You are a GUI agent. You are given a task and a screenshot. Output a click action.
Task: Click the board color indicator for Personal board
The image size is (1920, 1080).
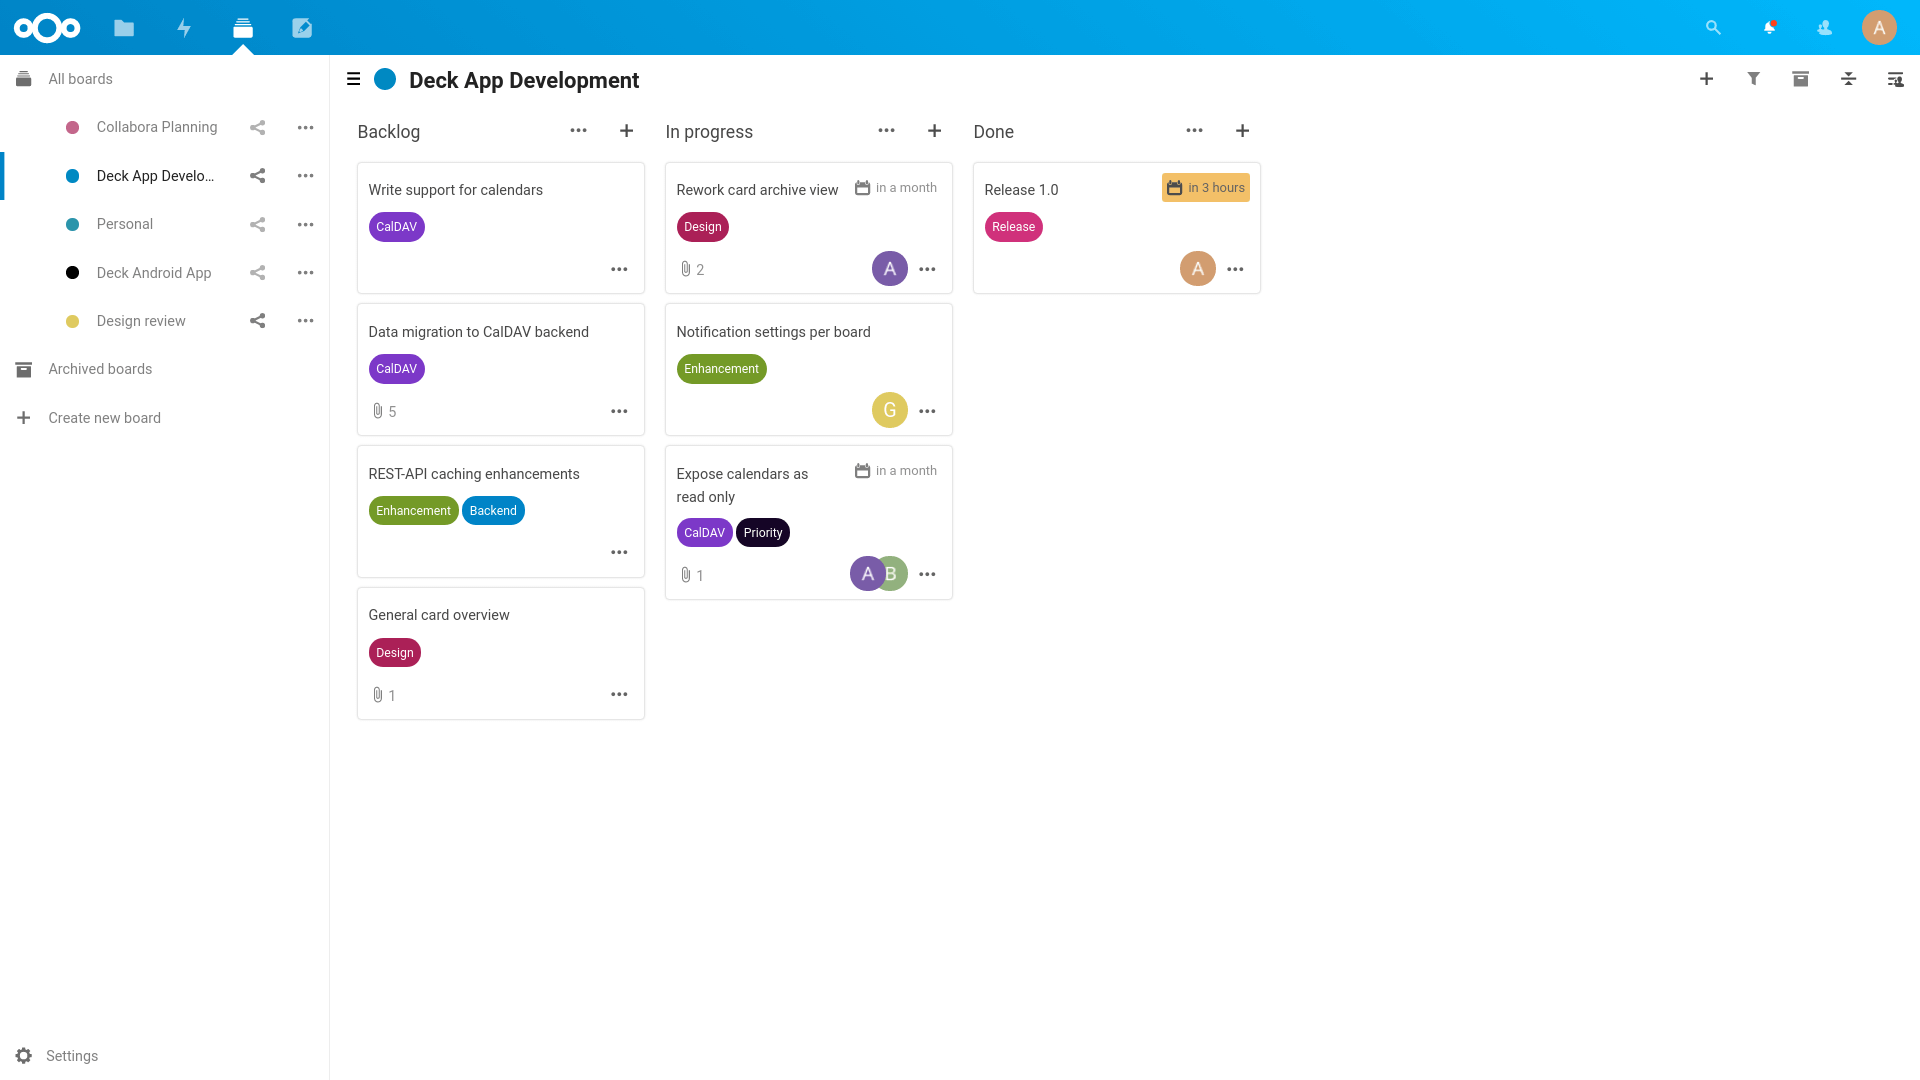coord(73,224)
